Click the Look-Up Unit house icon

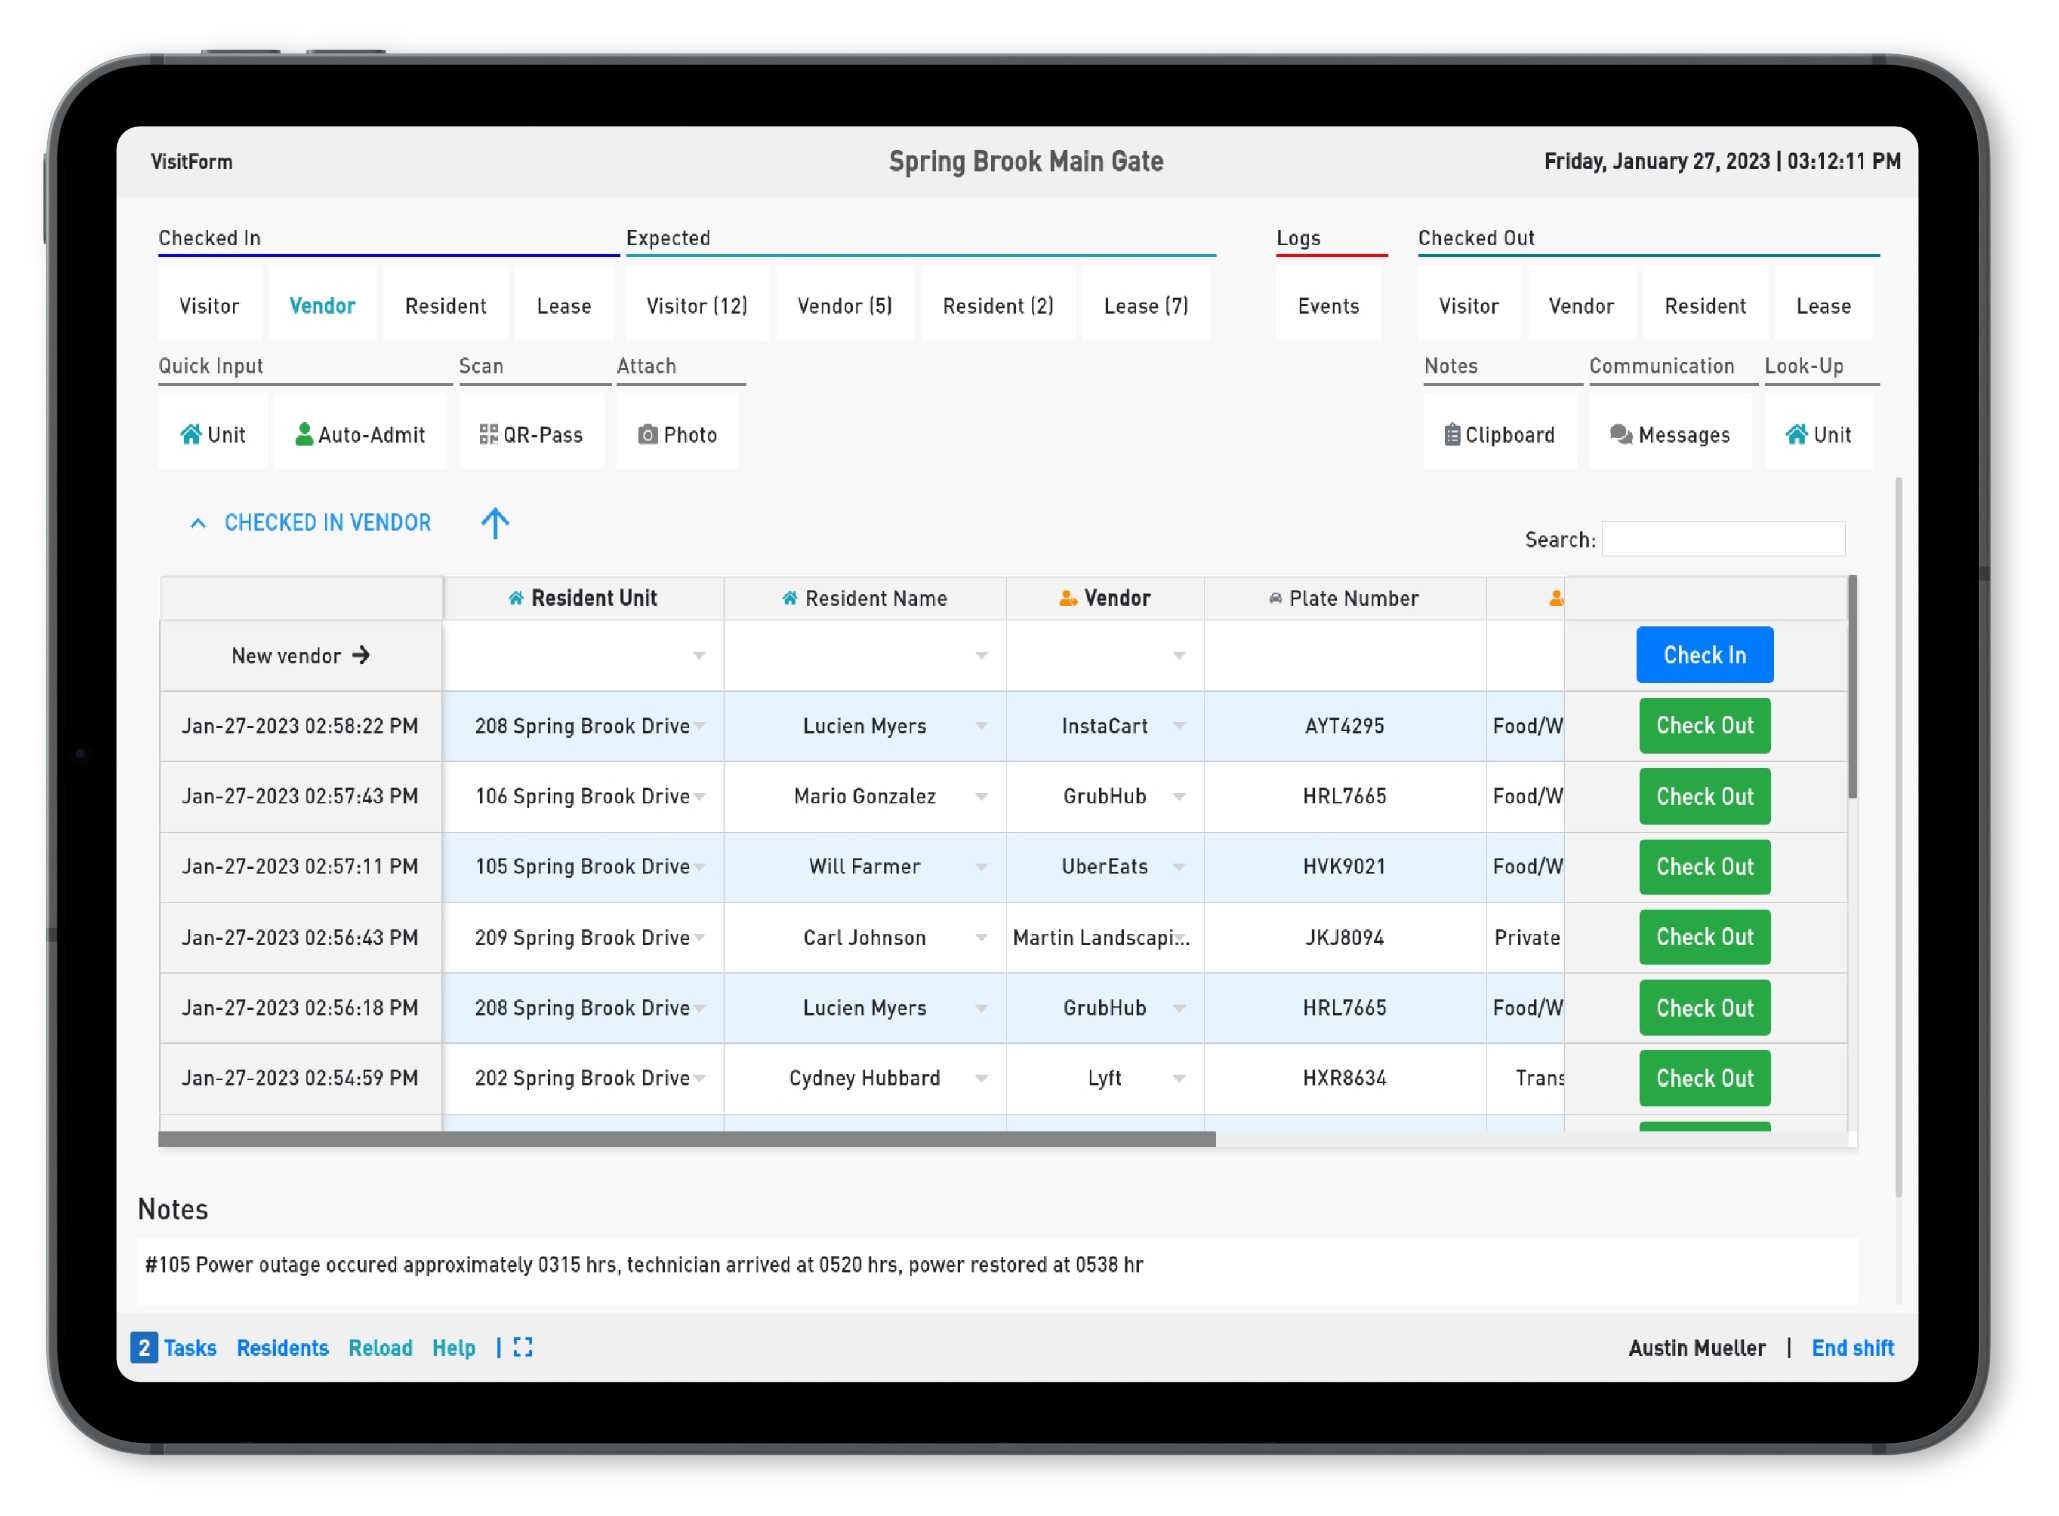1796,434
